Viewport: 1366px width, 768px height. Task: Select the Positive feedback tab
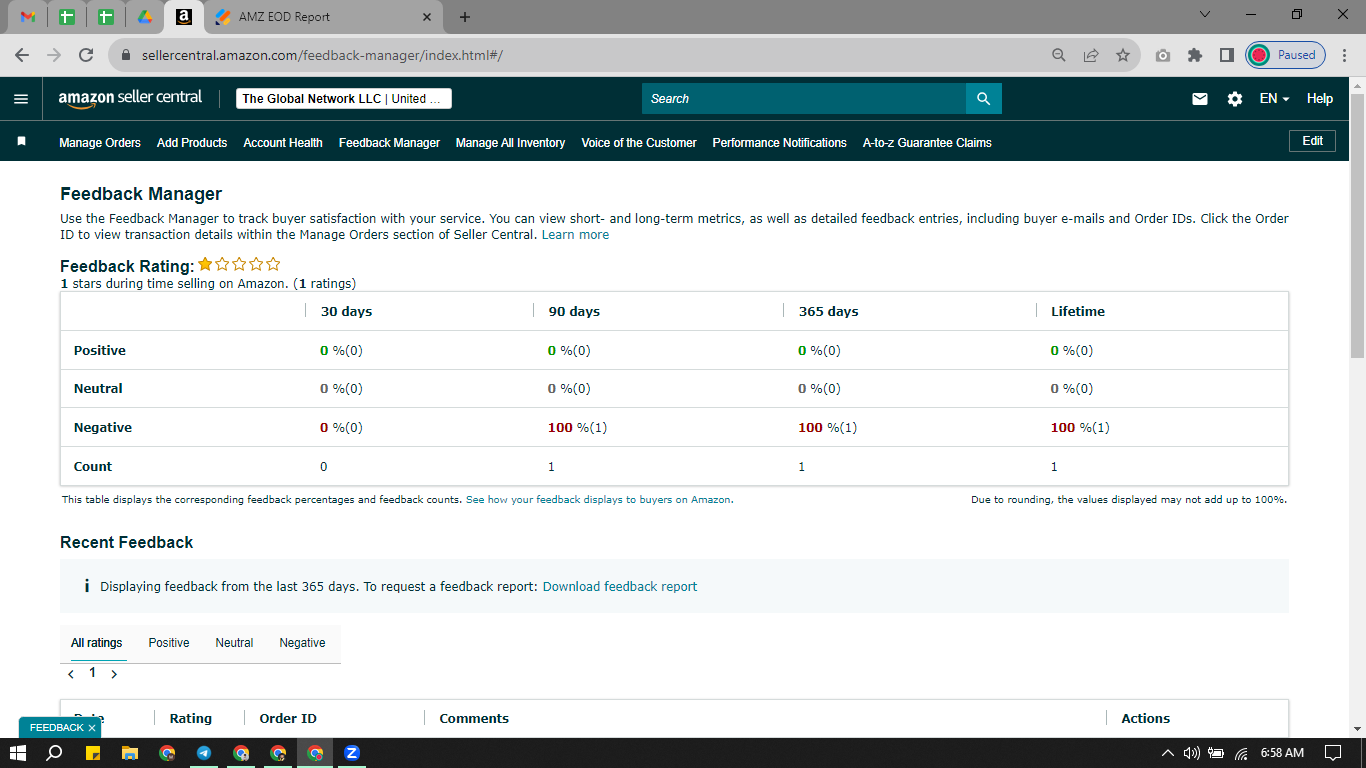point(169,643)
